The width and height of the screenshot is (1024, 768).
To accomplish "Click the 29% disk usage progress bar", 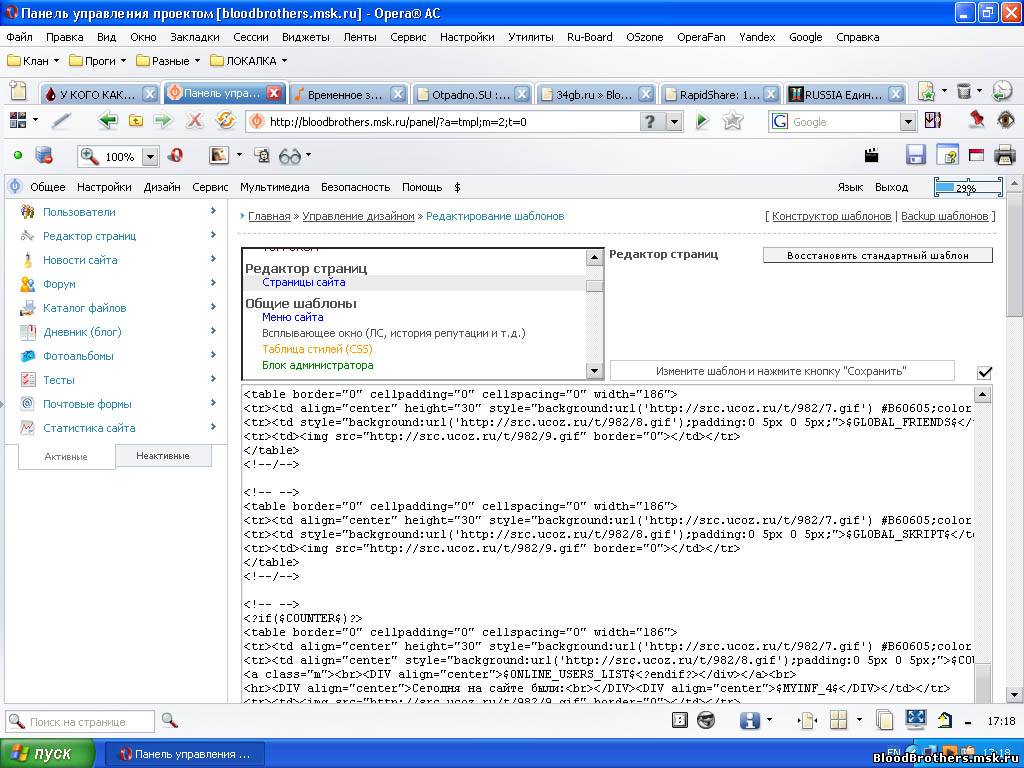I will (x=967, y=187).
